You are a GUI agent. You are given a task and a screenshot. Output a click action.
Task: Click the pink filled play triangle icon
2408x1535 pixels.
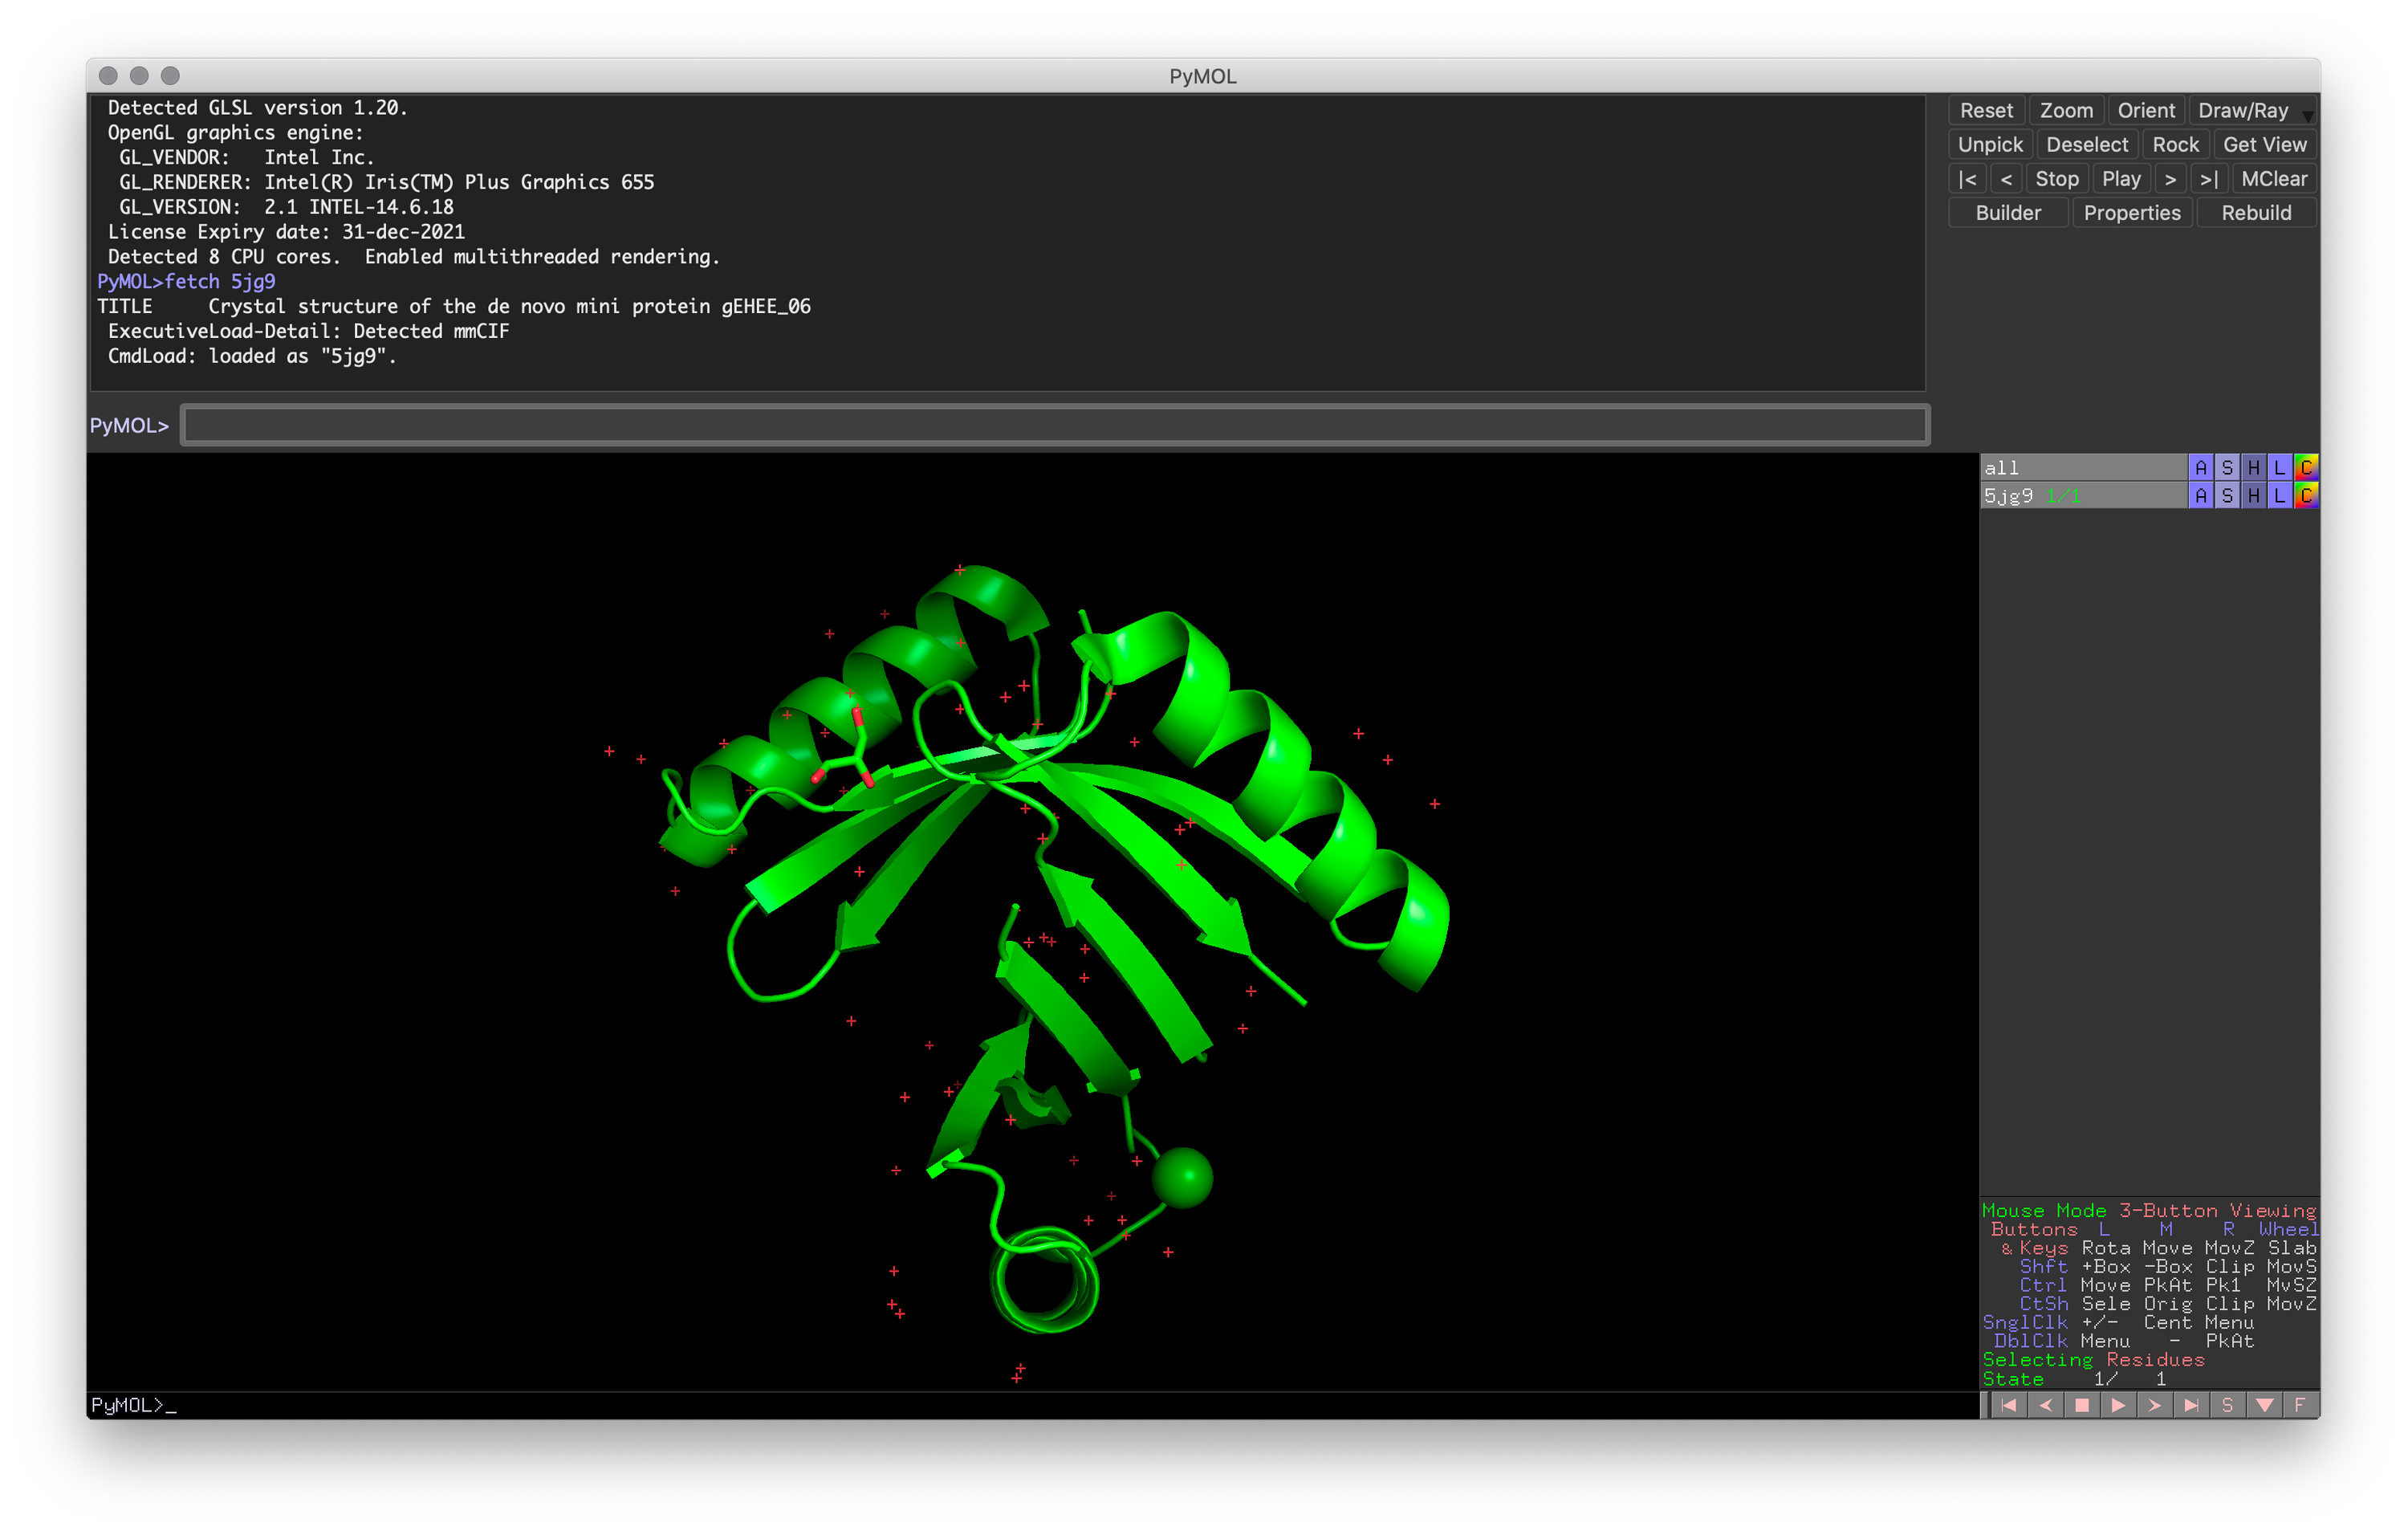(2118, 1405)
